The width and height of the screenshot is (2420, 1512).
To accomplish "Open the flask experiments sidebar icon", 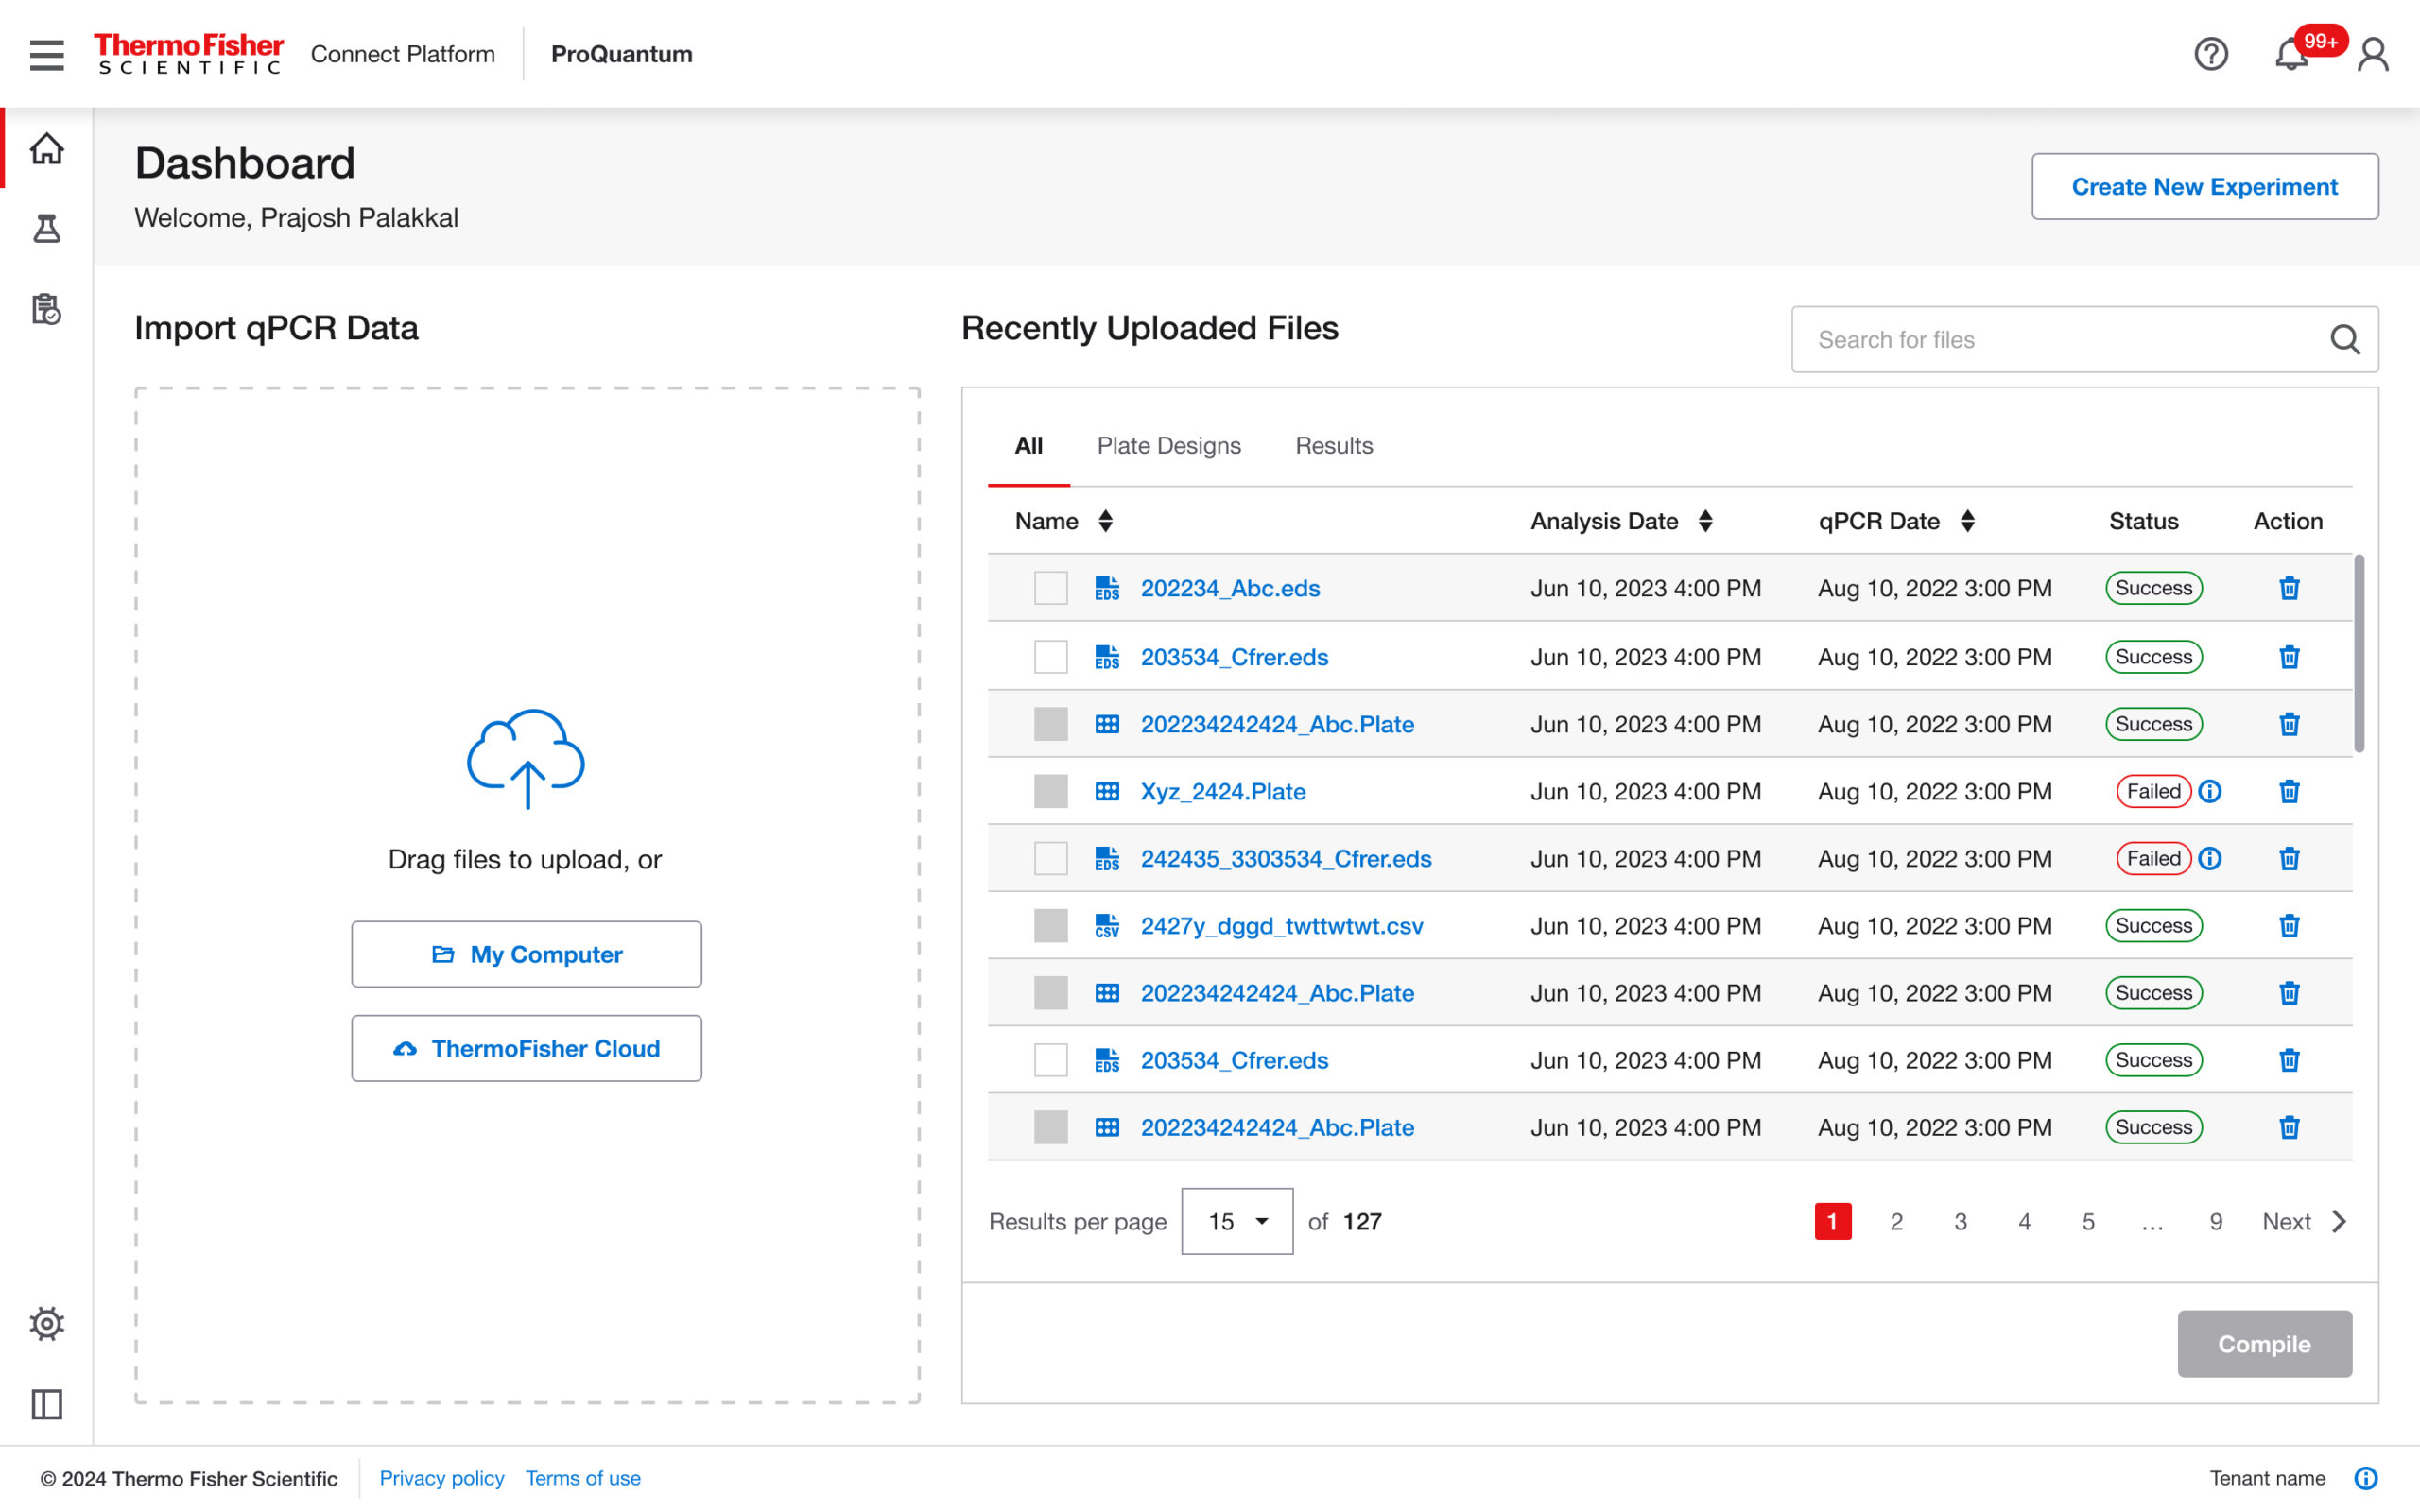I will [46, 229].
